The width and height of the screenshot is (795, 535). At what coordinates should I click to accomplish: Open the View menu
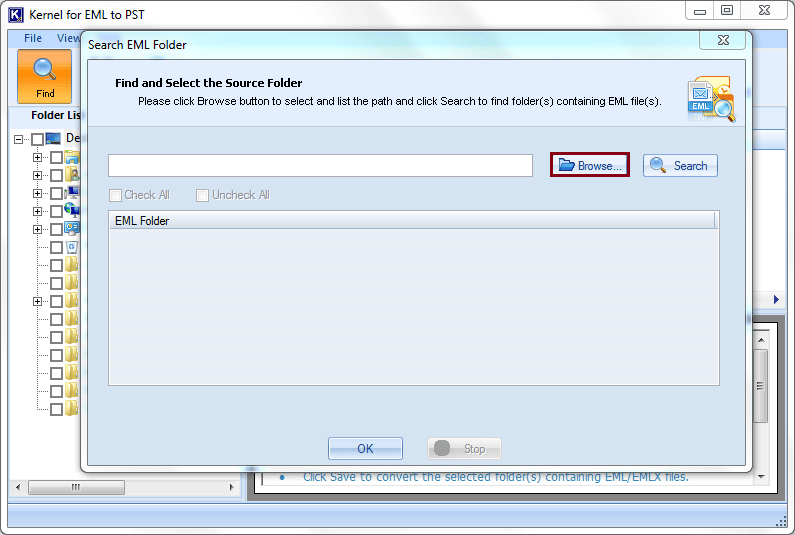click(x=68, y=38)
